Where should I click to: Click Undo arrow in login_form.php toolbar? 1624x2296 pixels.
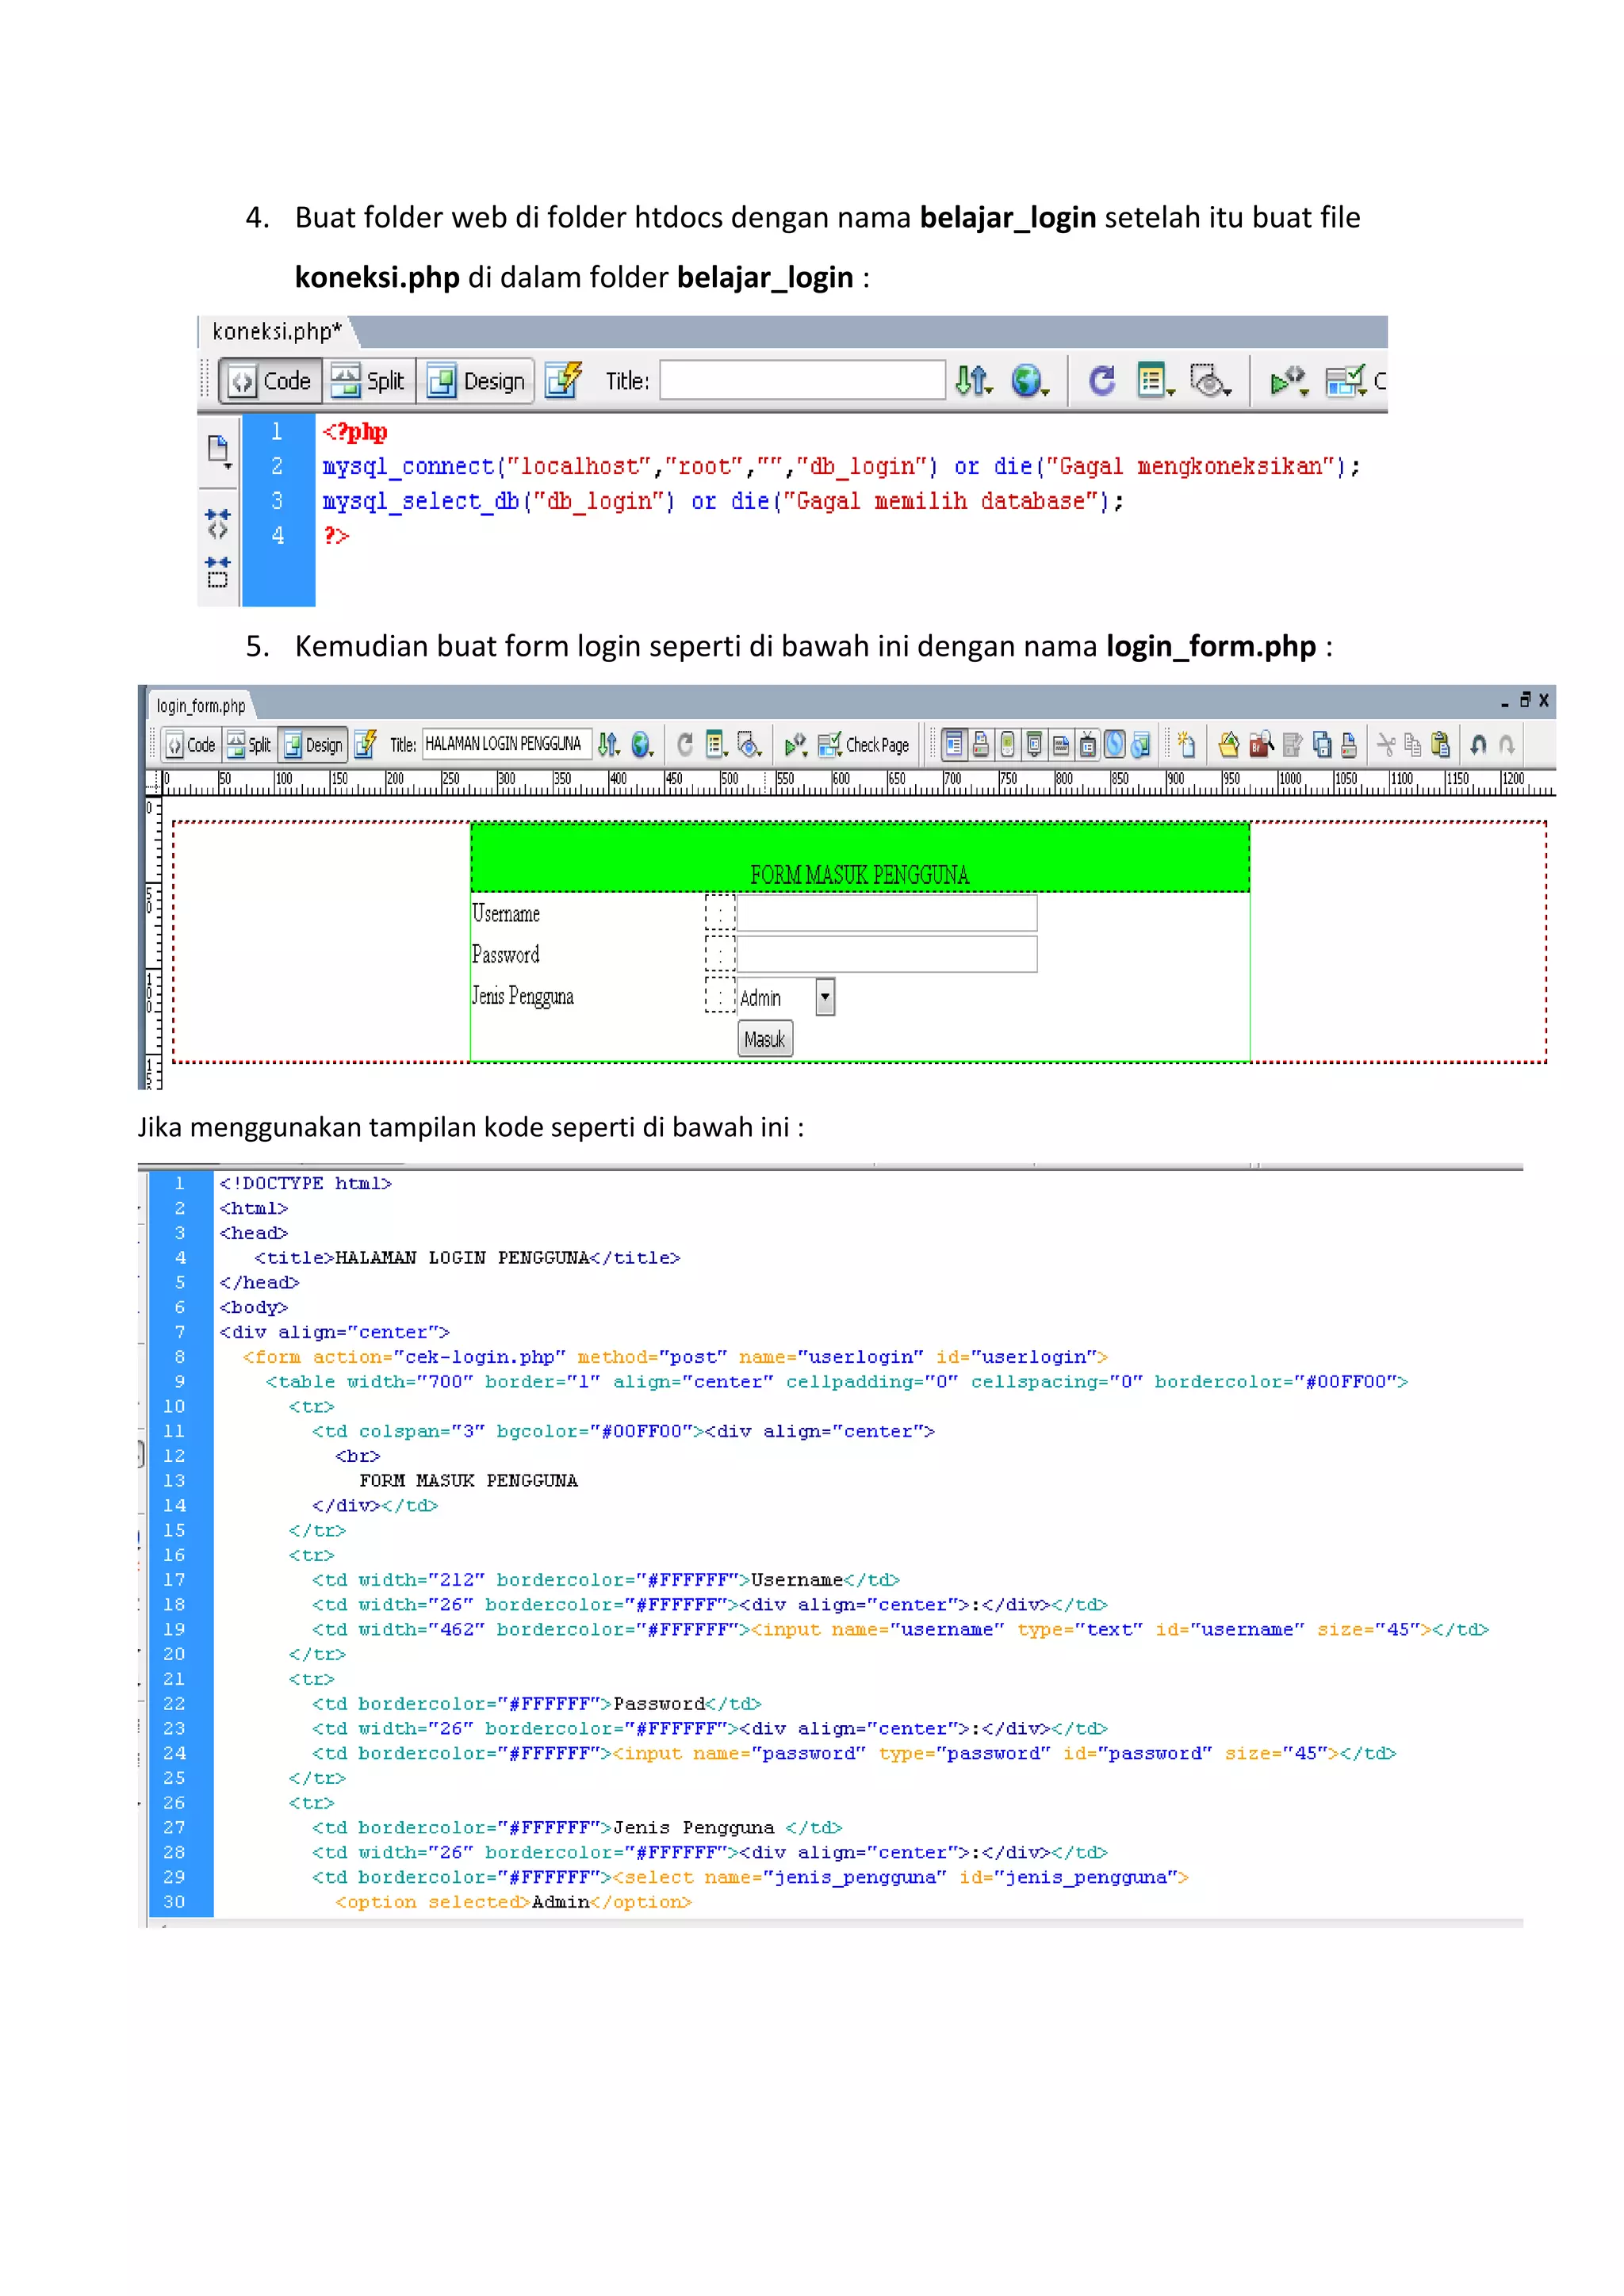click(x=1478, y=744)
